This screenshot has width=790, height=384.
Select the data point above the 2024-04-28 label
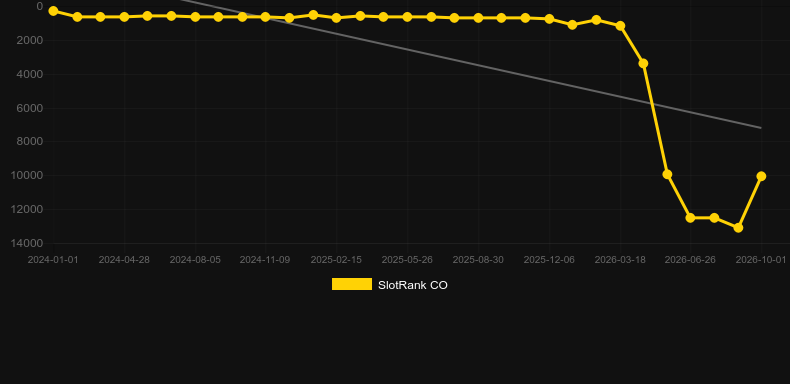[x=124, y=17]
